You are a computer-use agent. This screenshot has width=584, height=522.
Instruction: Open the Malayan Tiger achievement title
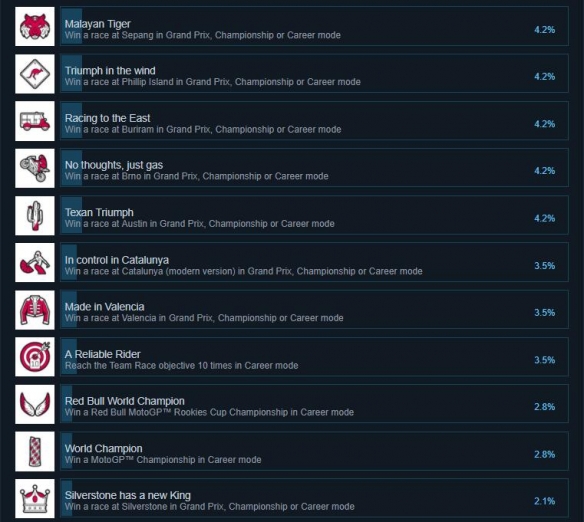[98, 24]
